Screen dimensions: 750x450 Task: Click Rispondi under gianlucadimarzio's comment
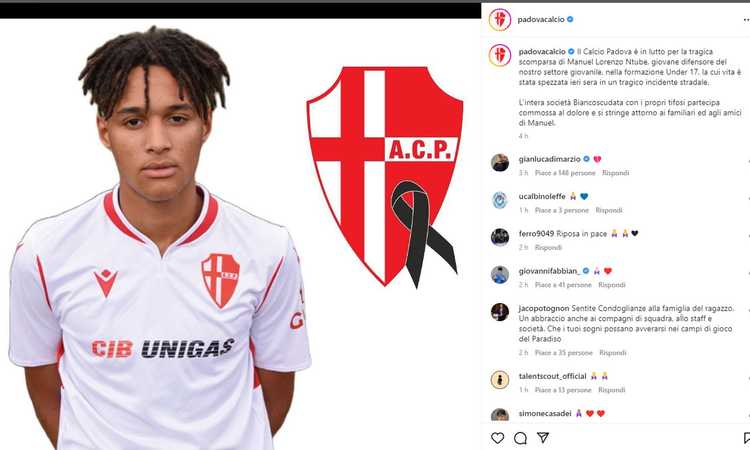[616, 173]
